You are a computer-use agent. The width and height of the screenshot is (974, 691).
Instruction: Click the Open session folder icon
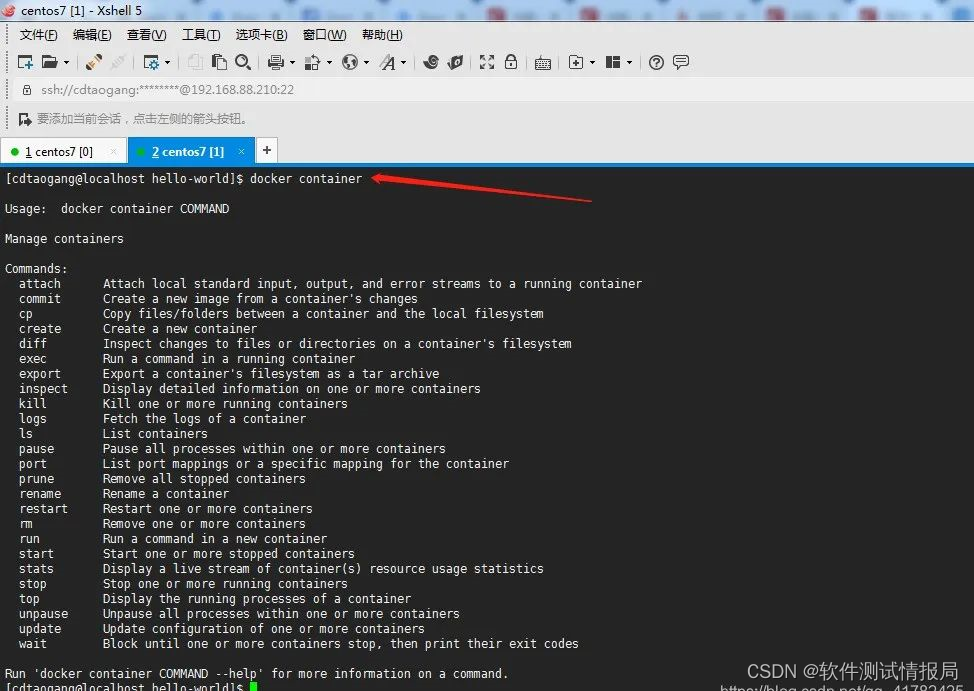pyautogui.click(x=50, y=62)
